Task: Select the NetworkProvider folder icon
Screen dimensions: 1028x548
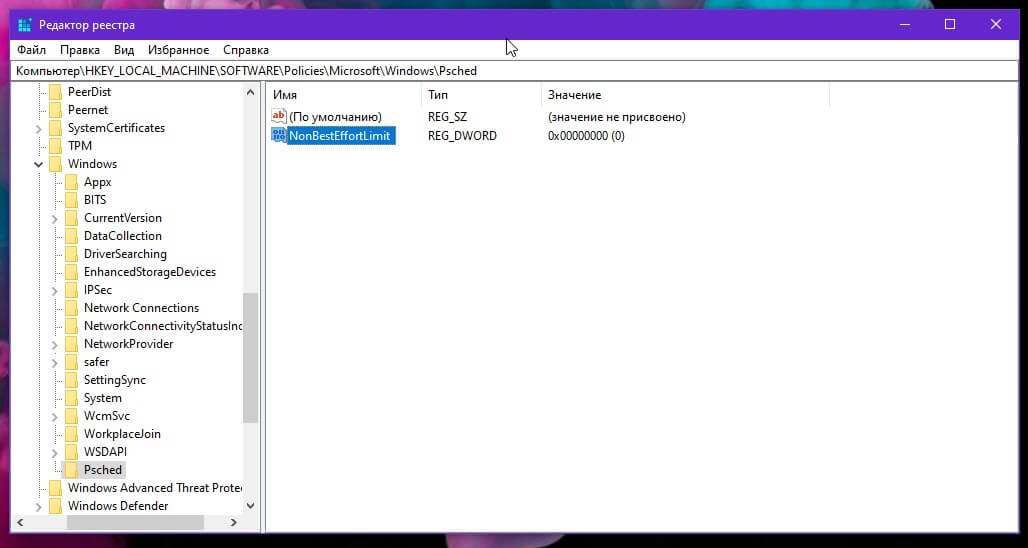Action: pos(71,344)
